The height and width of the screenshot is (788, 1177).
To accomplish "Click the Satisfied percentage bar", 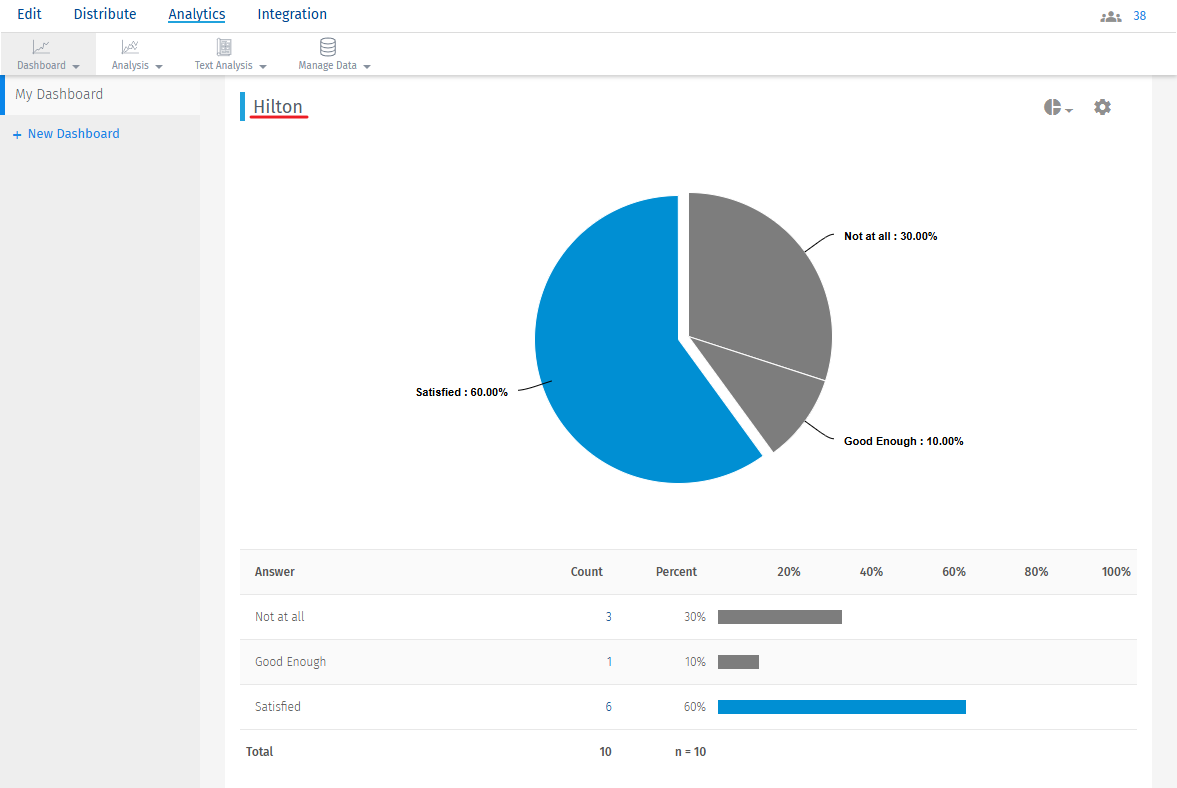I will pyautogui.click(x=842, y=706).
